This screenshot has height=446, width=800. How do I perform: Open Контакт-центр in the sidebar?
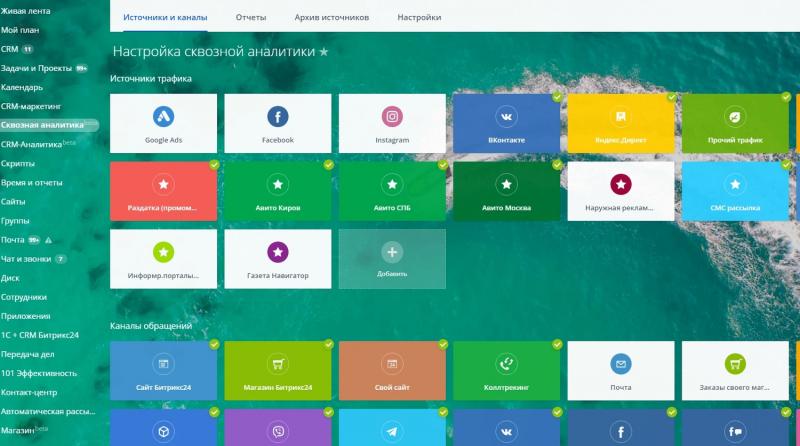pos(29,392)
